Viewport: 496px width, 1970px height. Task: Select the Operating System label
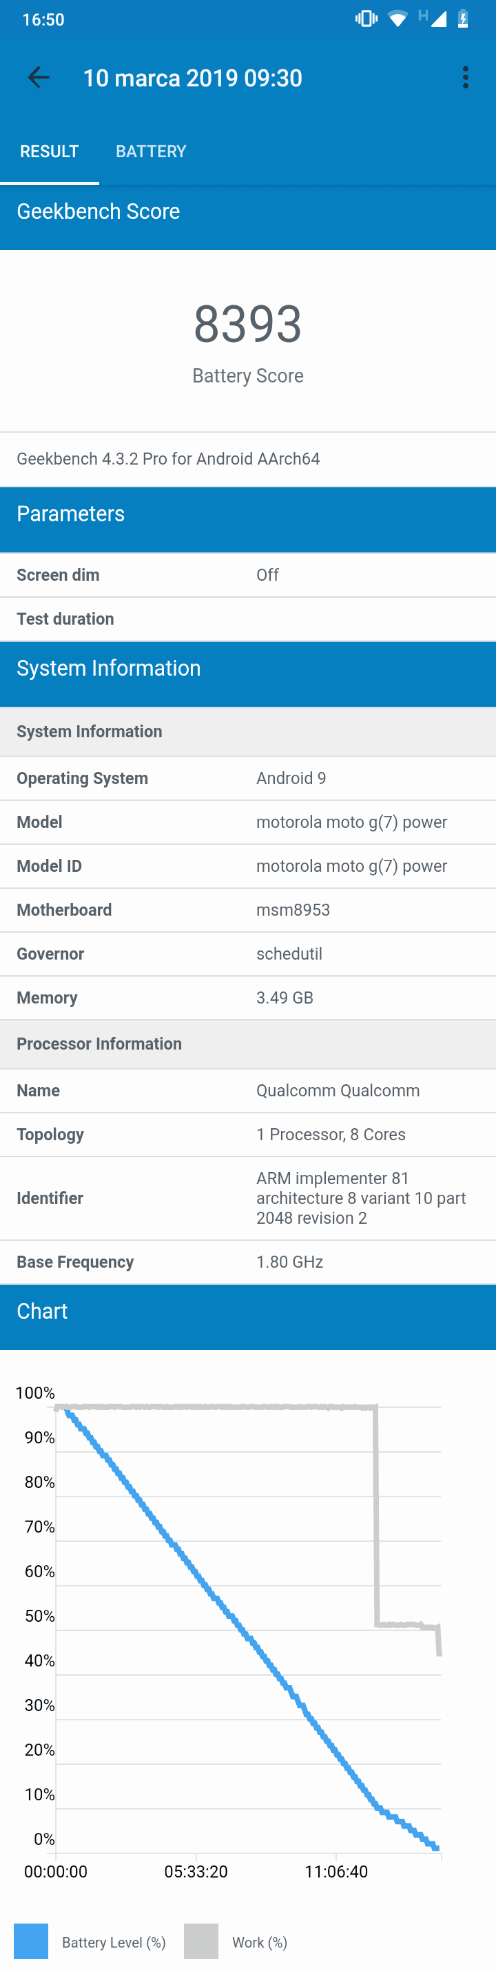82,778
